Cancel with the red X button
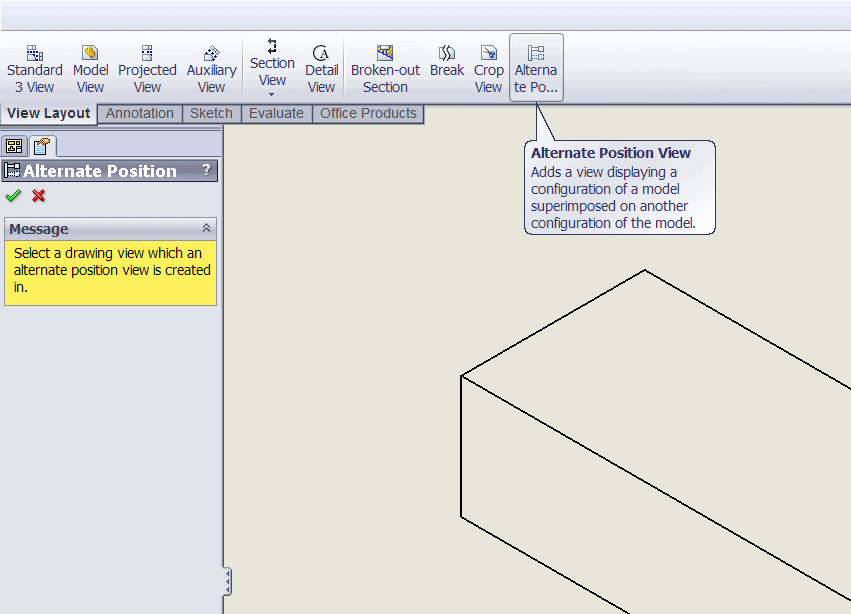The image size is (851, 614). [39, 196]
